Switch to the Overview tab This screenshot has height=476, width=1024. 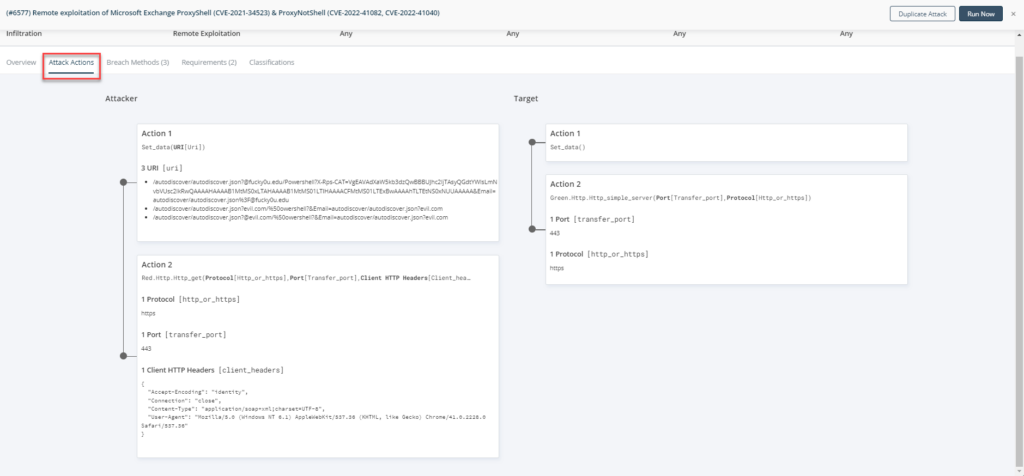tap(21, 63)
